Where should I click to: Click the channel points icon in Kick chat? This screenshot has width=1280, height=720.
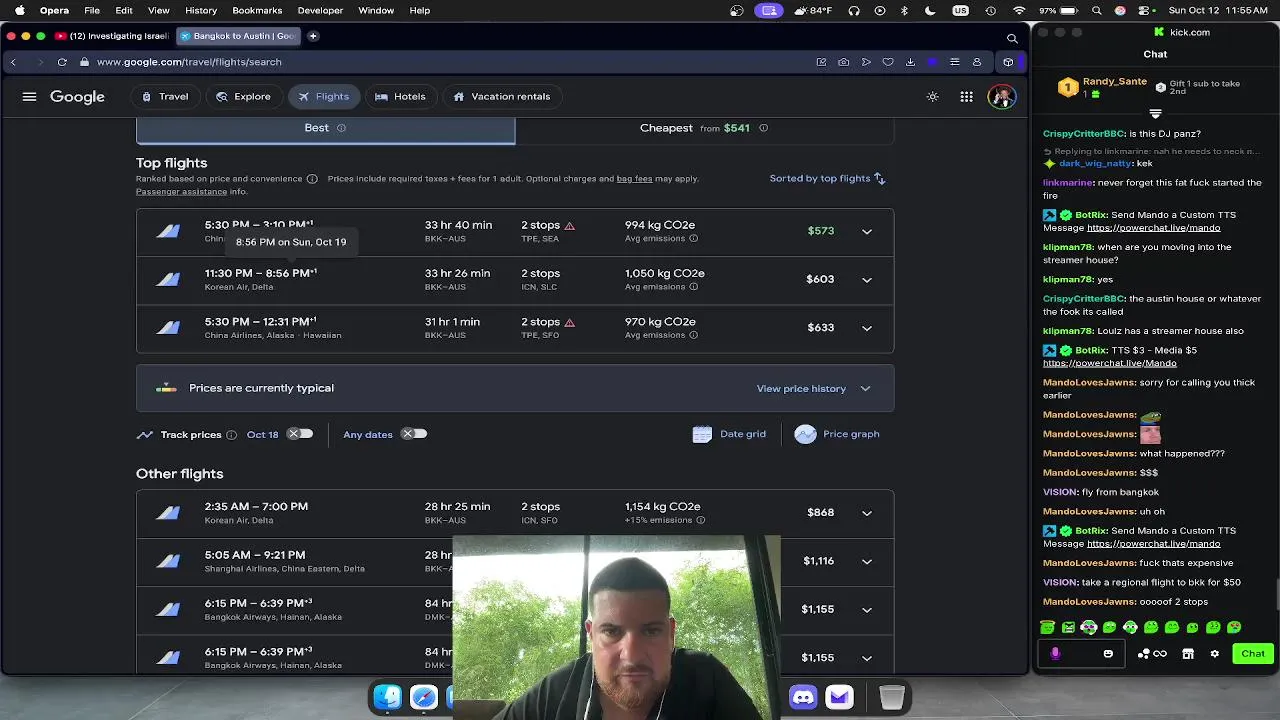1153,654
